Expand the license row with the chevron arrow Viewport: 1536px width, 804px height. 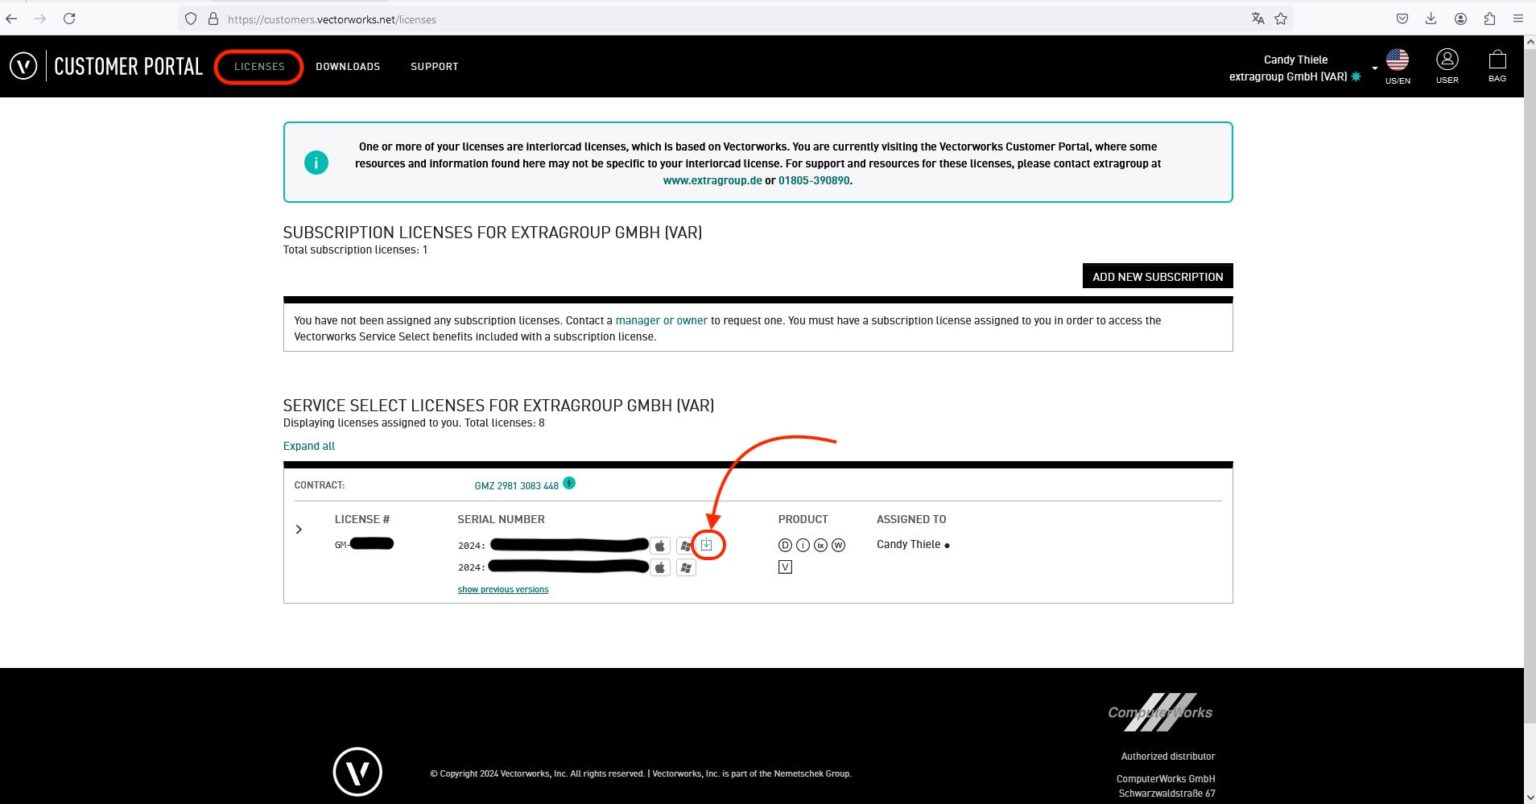click(298, 529)
